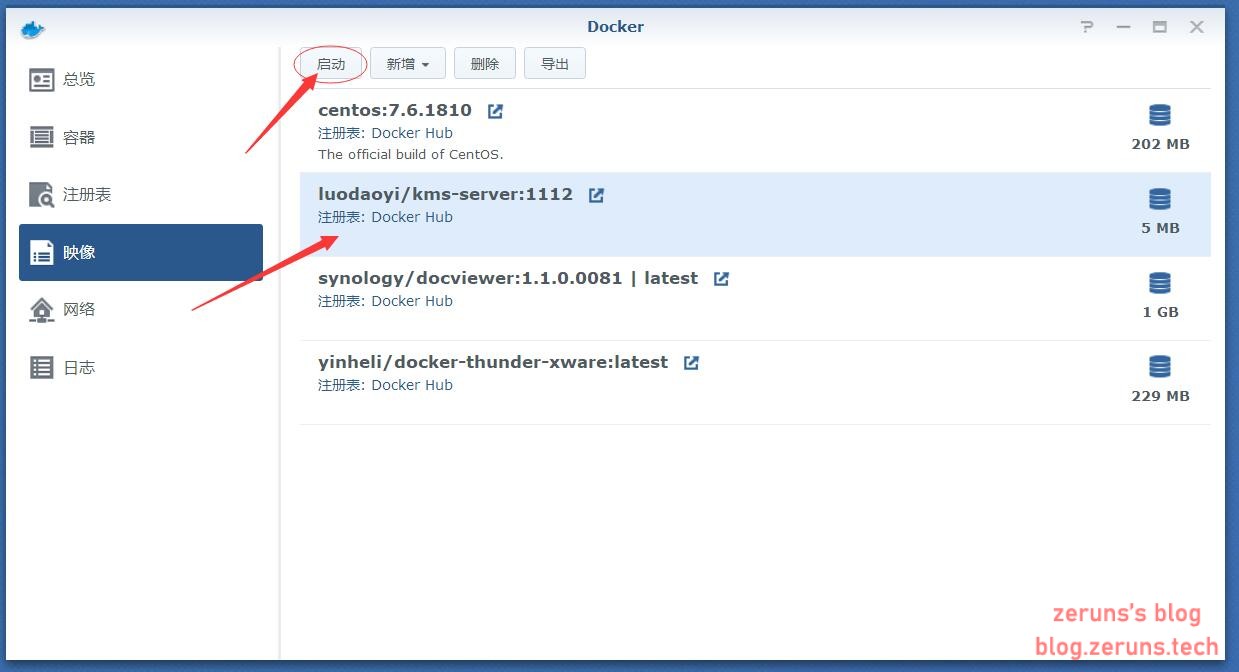This screenshot has height=672, width=1239.
Task: Click the database icon above 5 MB
Action: point(1160,199)
